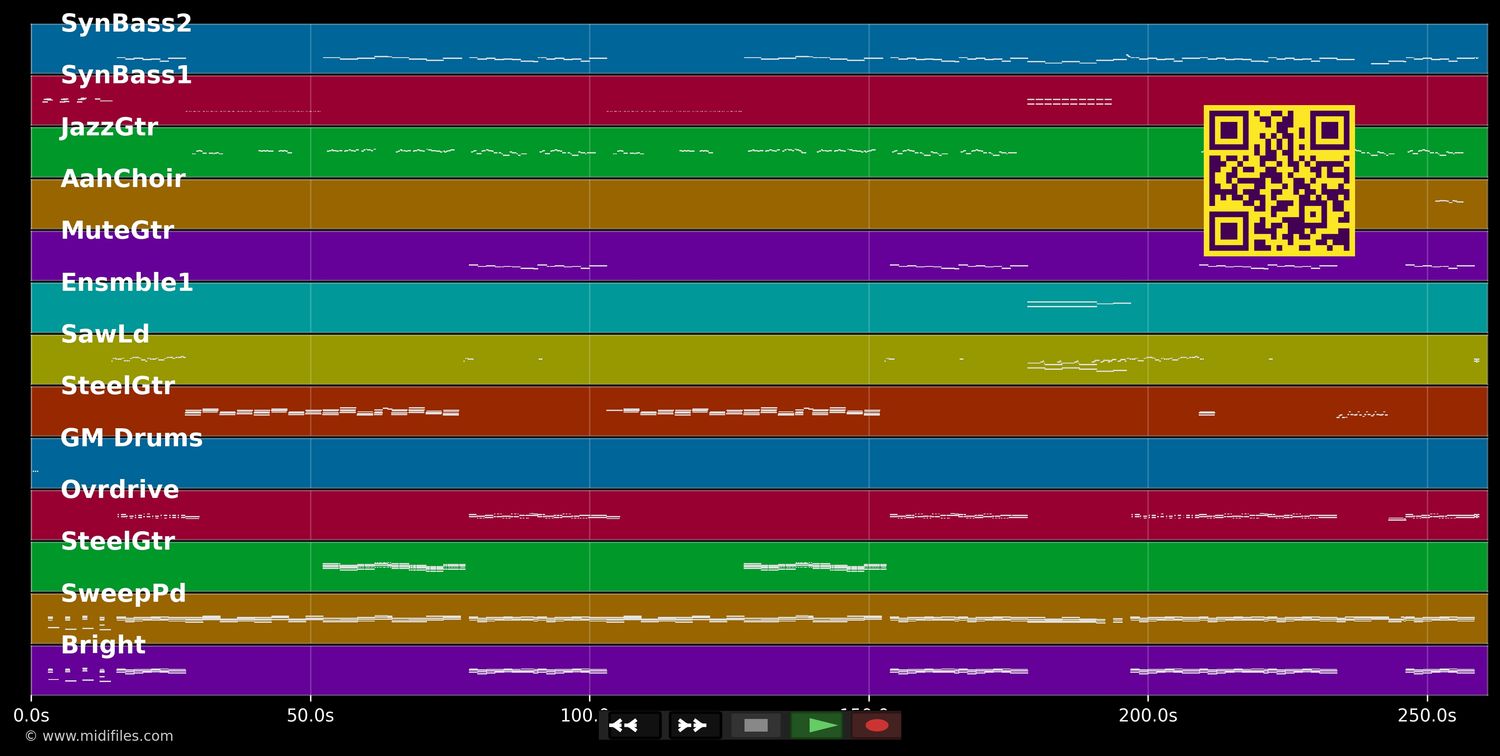The width and height of the screenshot is (1500, 756).
Task: Click the Bright track label
Action: [103, 646]
